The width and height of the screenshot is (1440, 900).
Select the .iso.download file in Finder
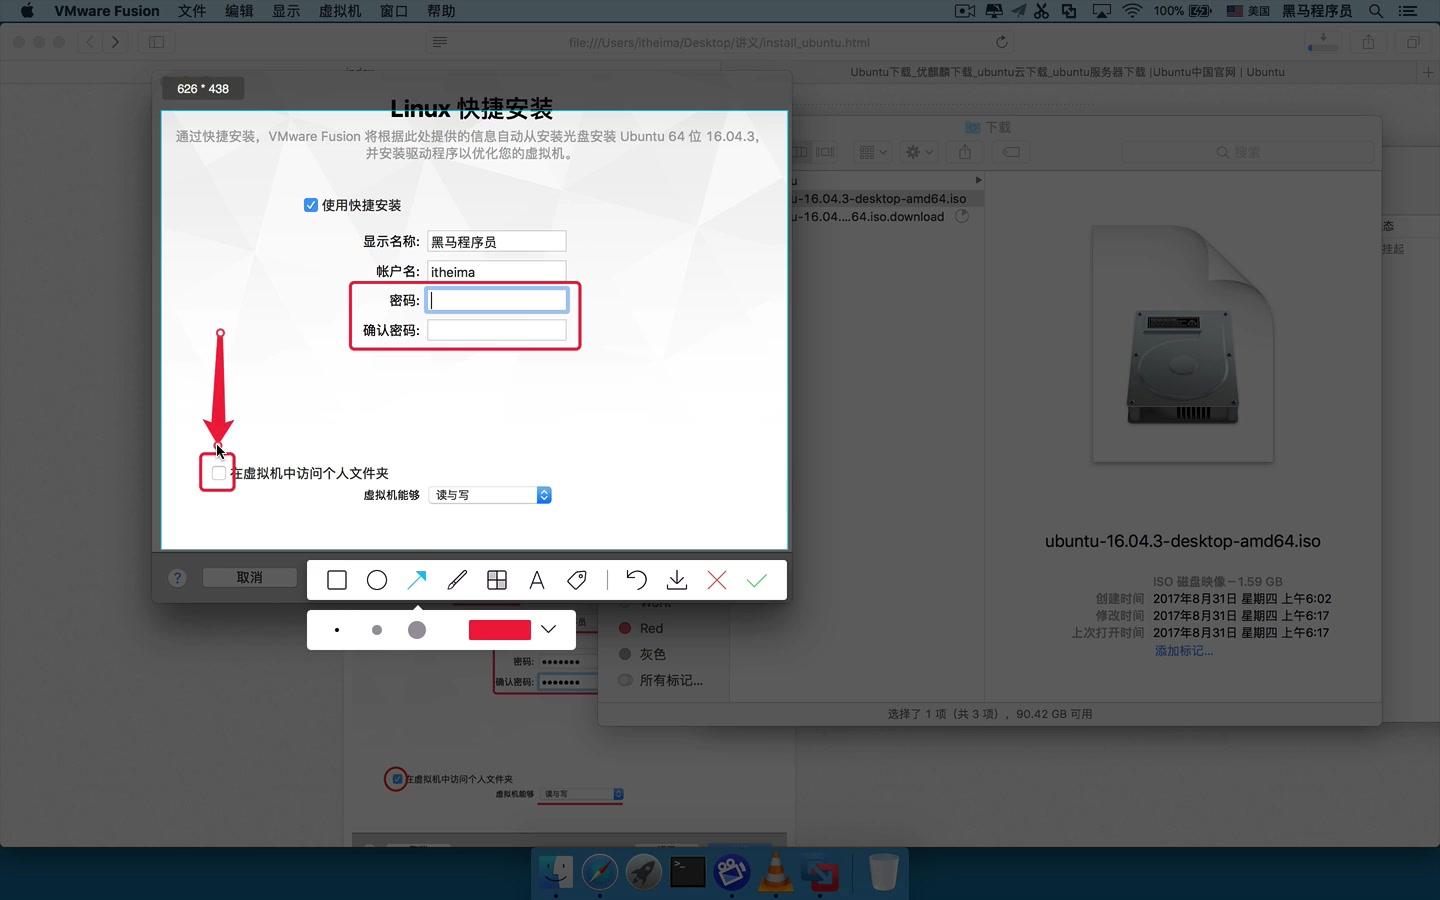[x=869, y=216]
